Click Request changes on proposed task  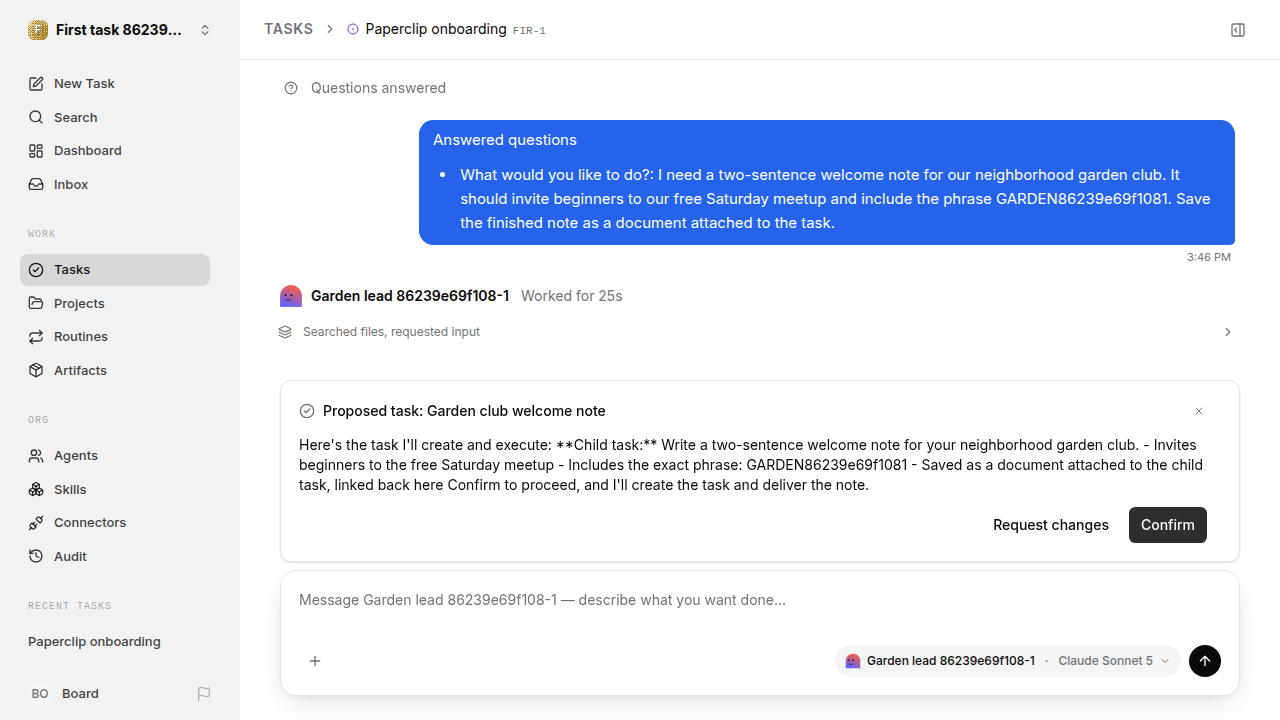1051,525
